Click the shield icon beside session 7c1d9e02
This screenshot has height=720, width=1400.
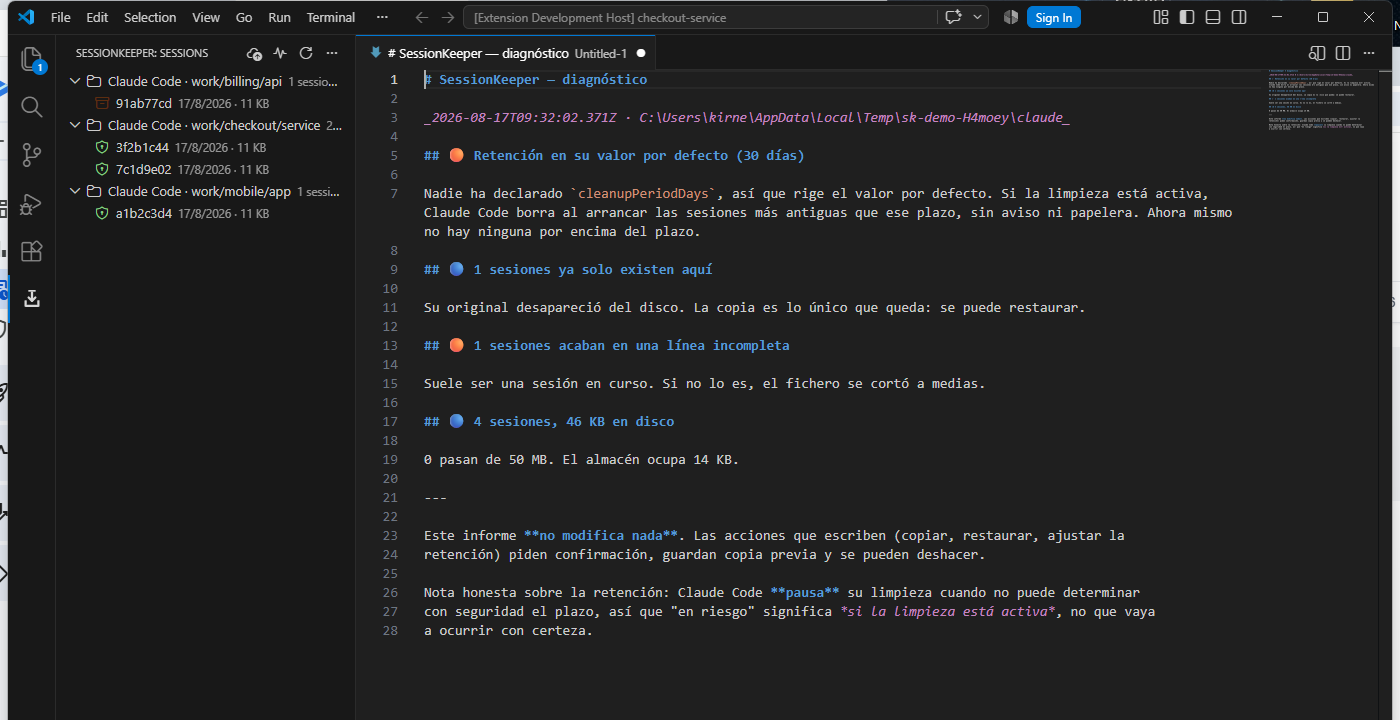(x=101, y=169)
